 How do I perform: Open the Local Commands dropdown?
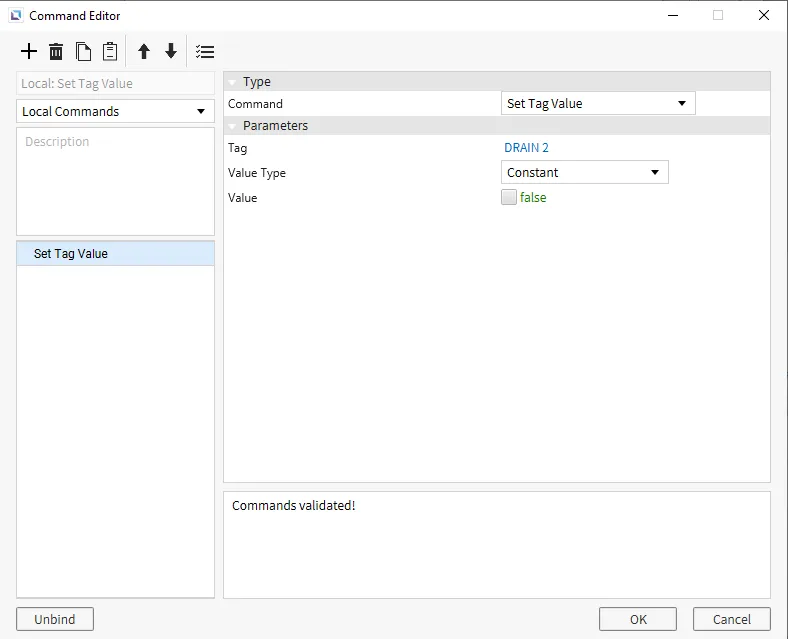115,111
